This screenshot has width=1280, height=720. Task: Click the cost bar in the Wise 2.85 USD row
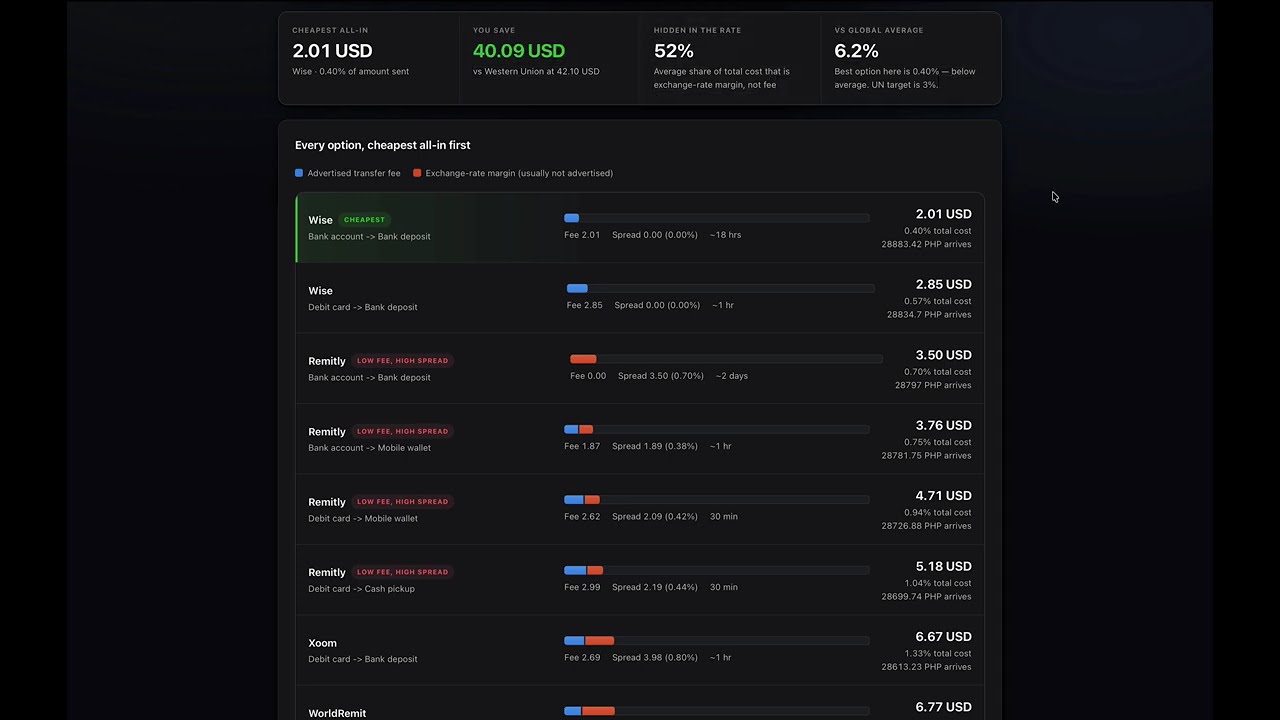(x=721, y=288)
